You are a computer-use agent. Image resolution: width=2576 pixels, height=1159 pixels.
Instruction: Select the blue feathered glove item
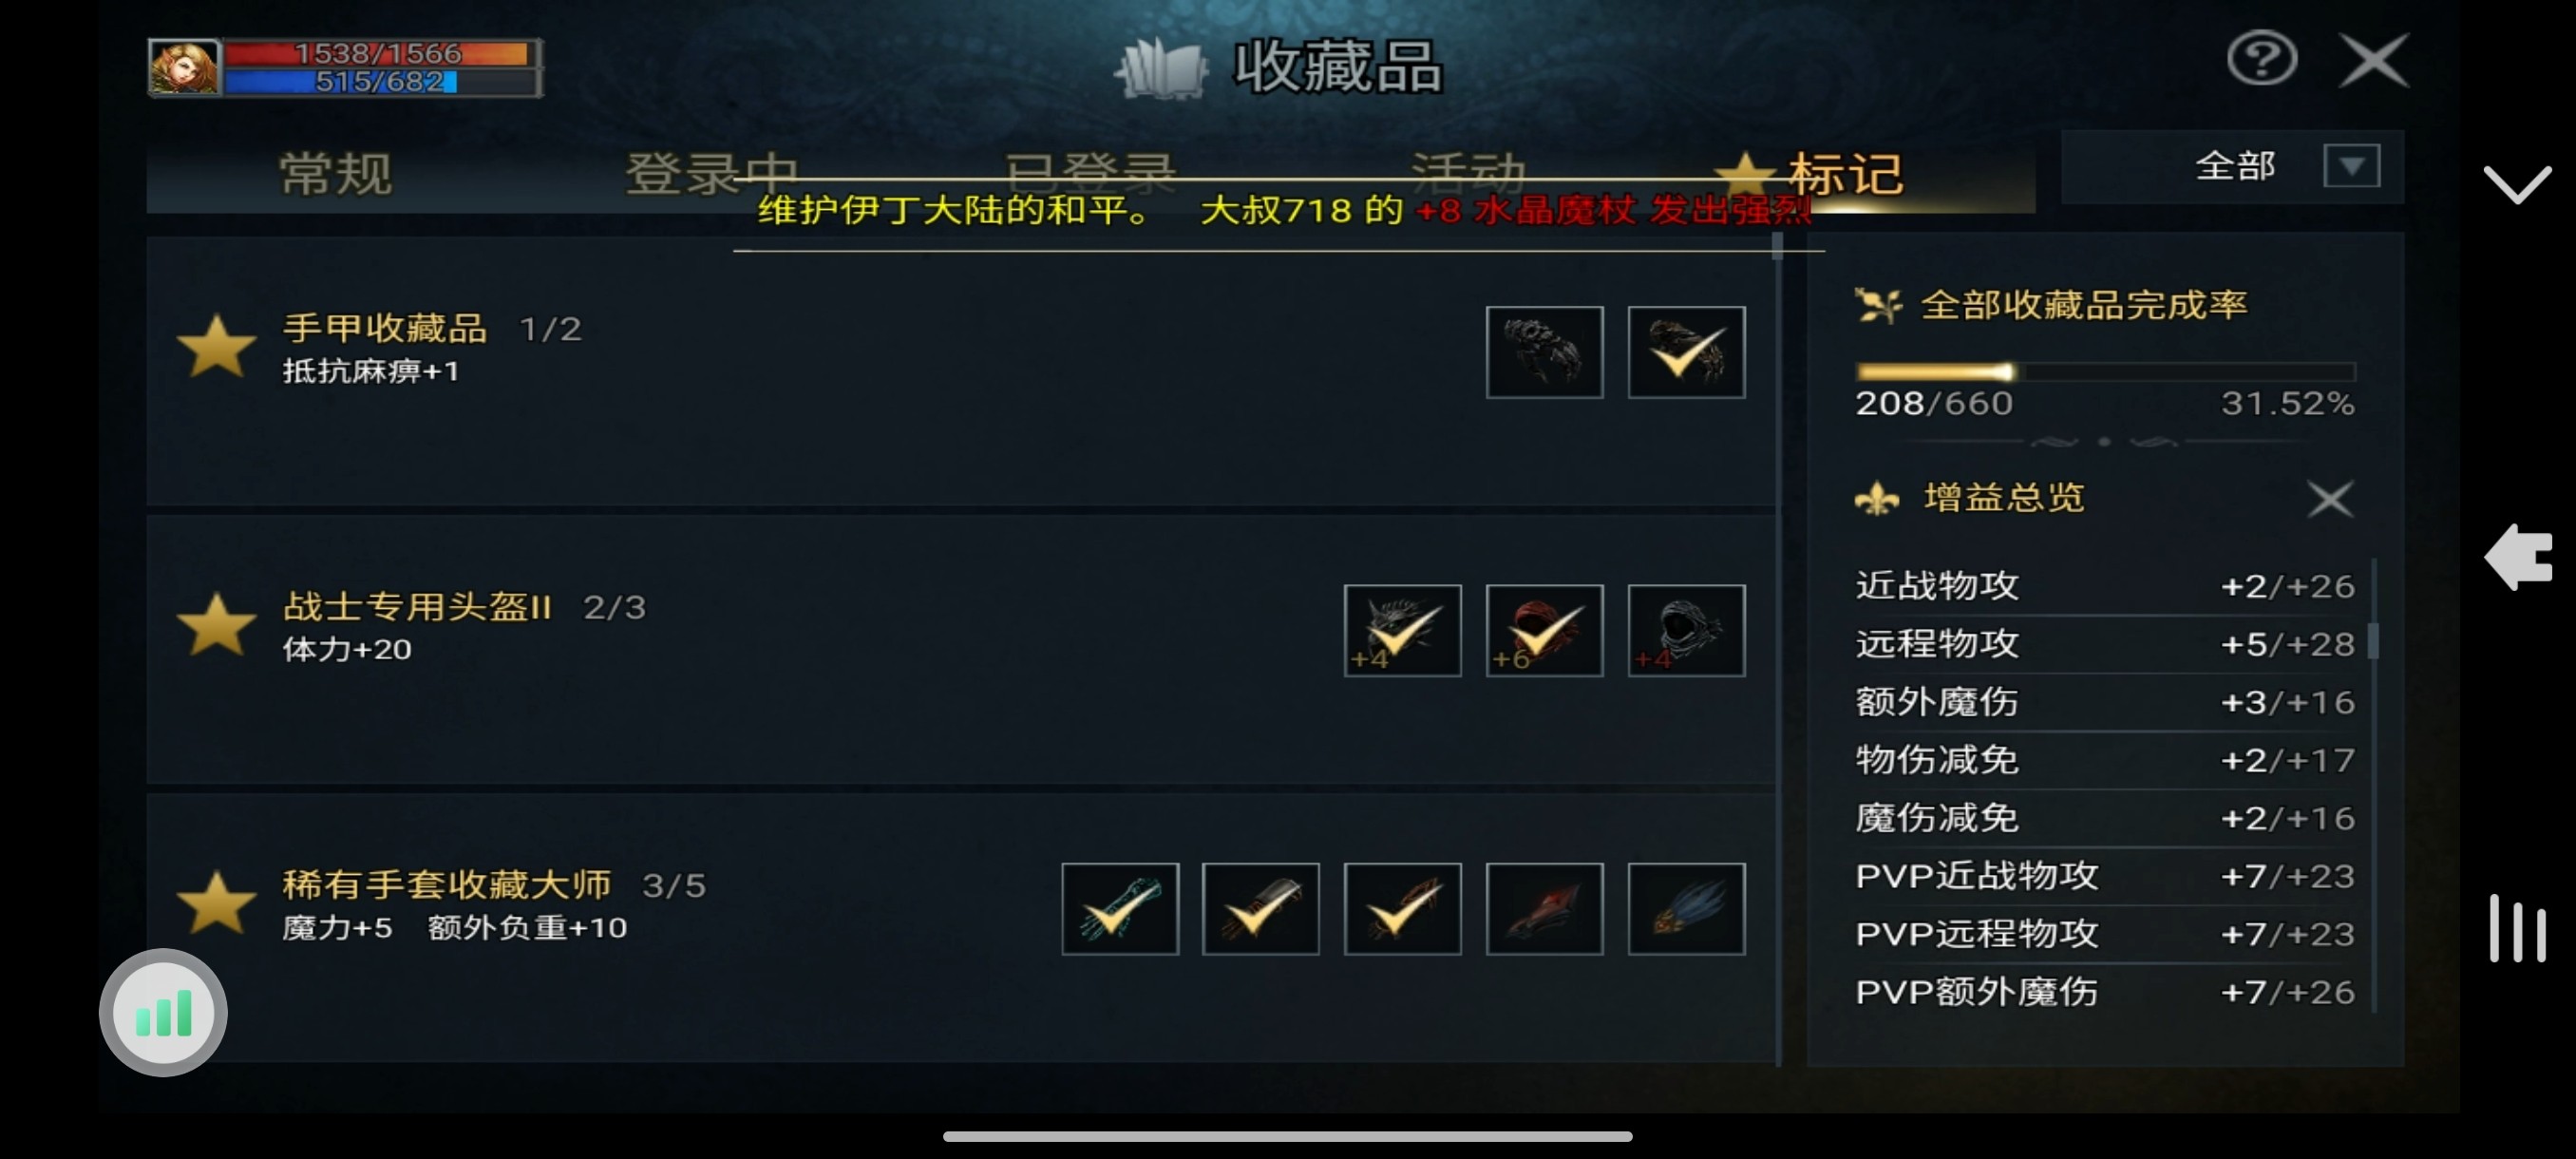tap(1686, 909)
